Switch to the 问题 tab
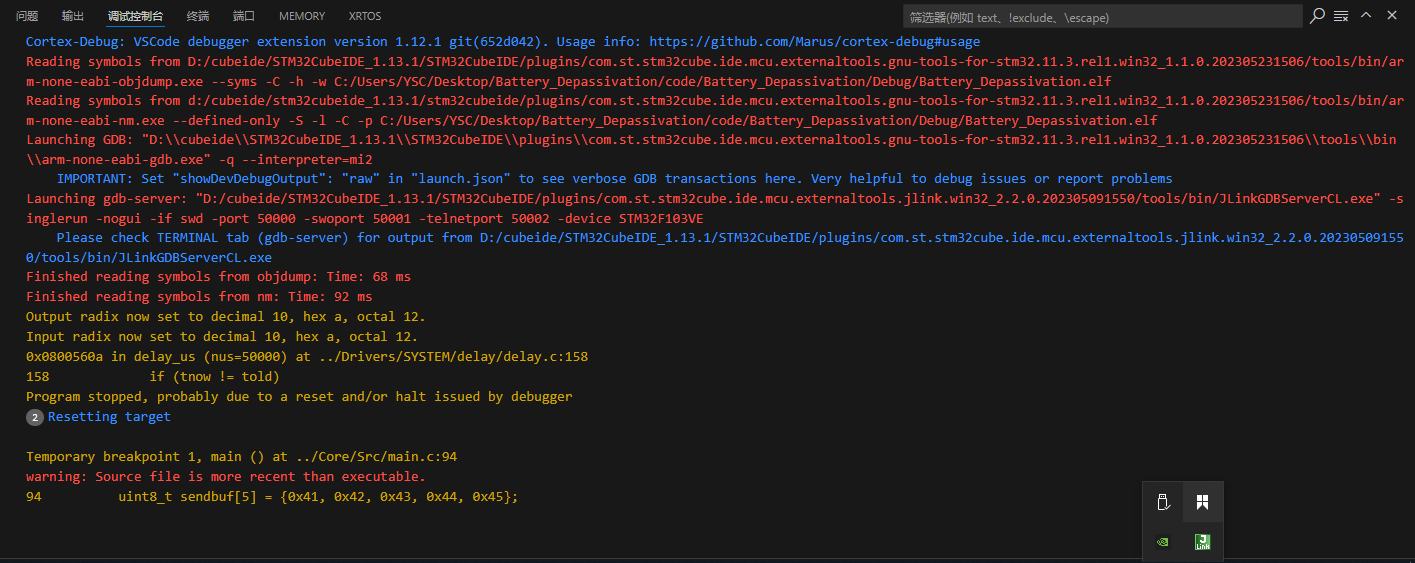This screenshot has height=563, width=1415. (27, 16)
